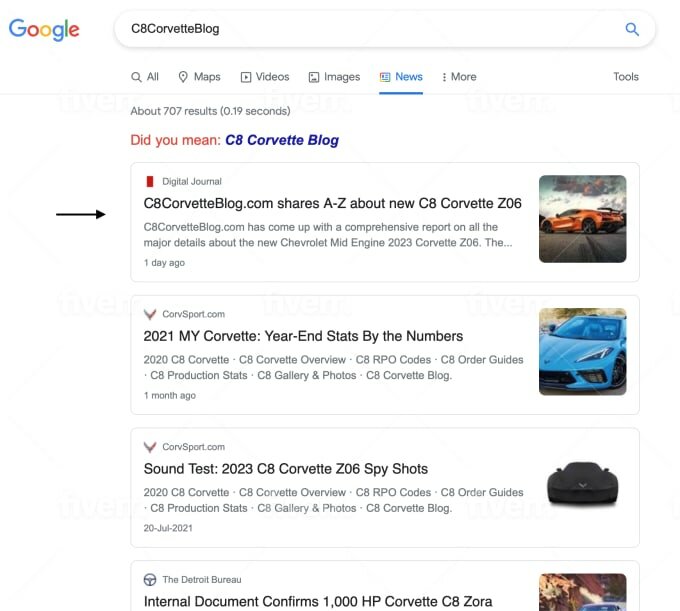Expand the More options menu
Viewport: 680px width, 611px height.
(x=459, y=77)
